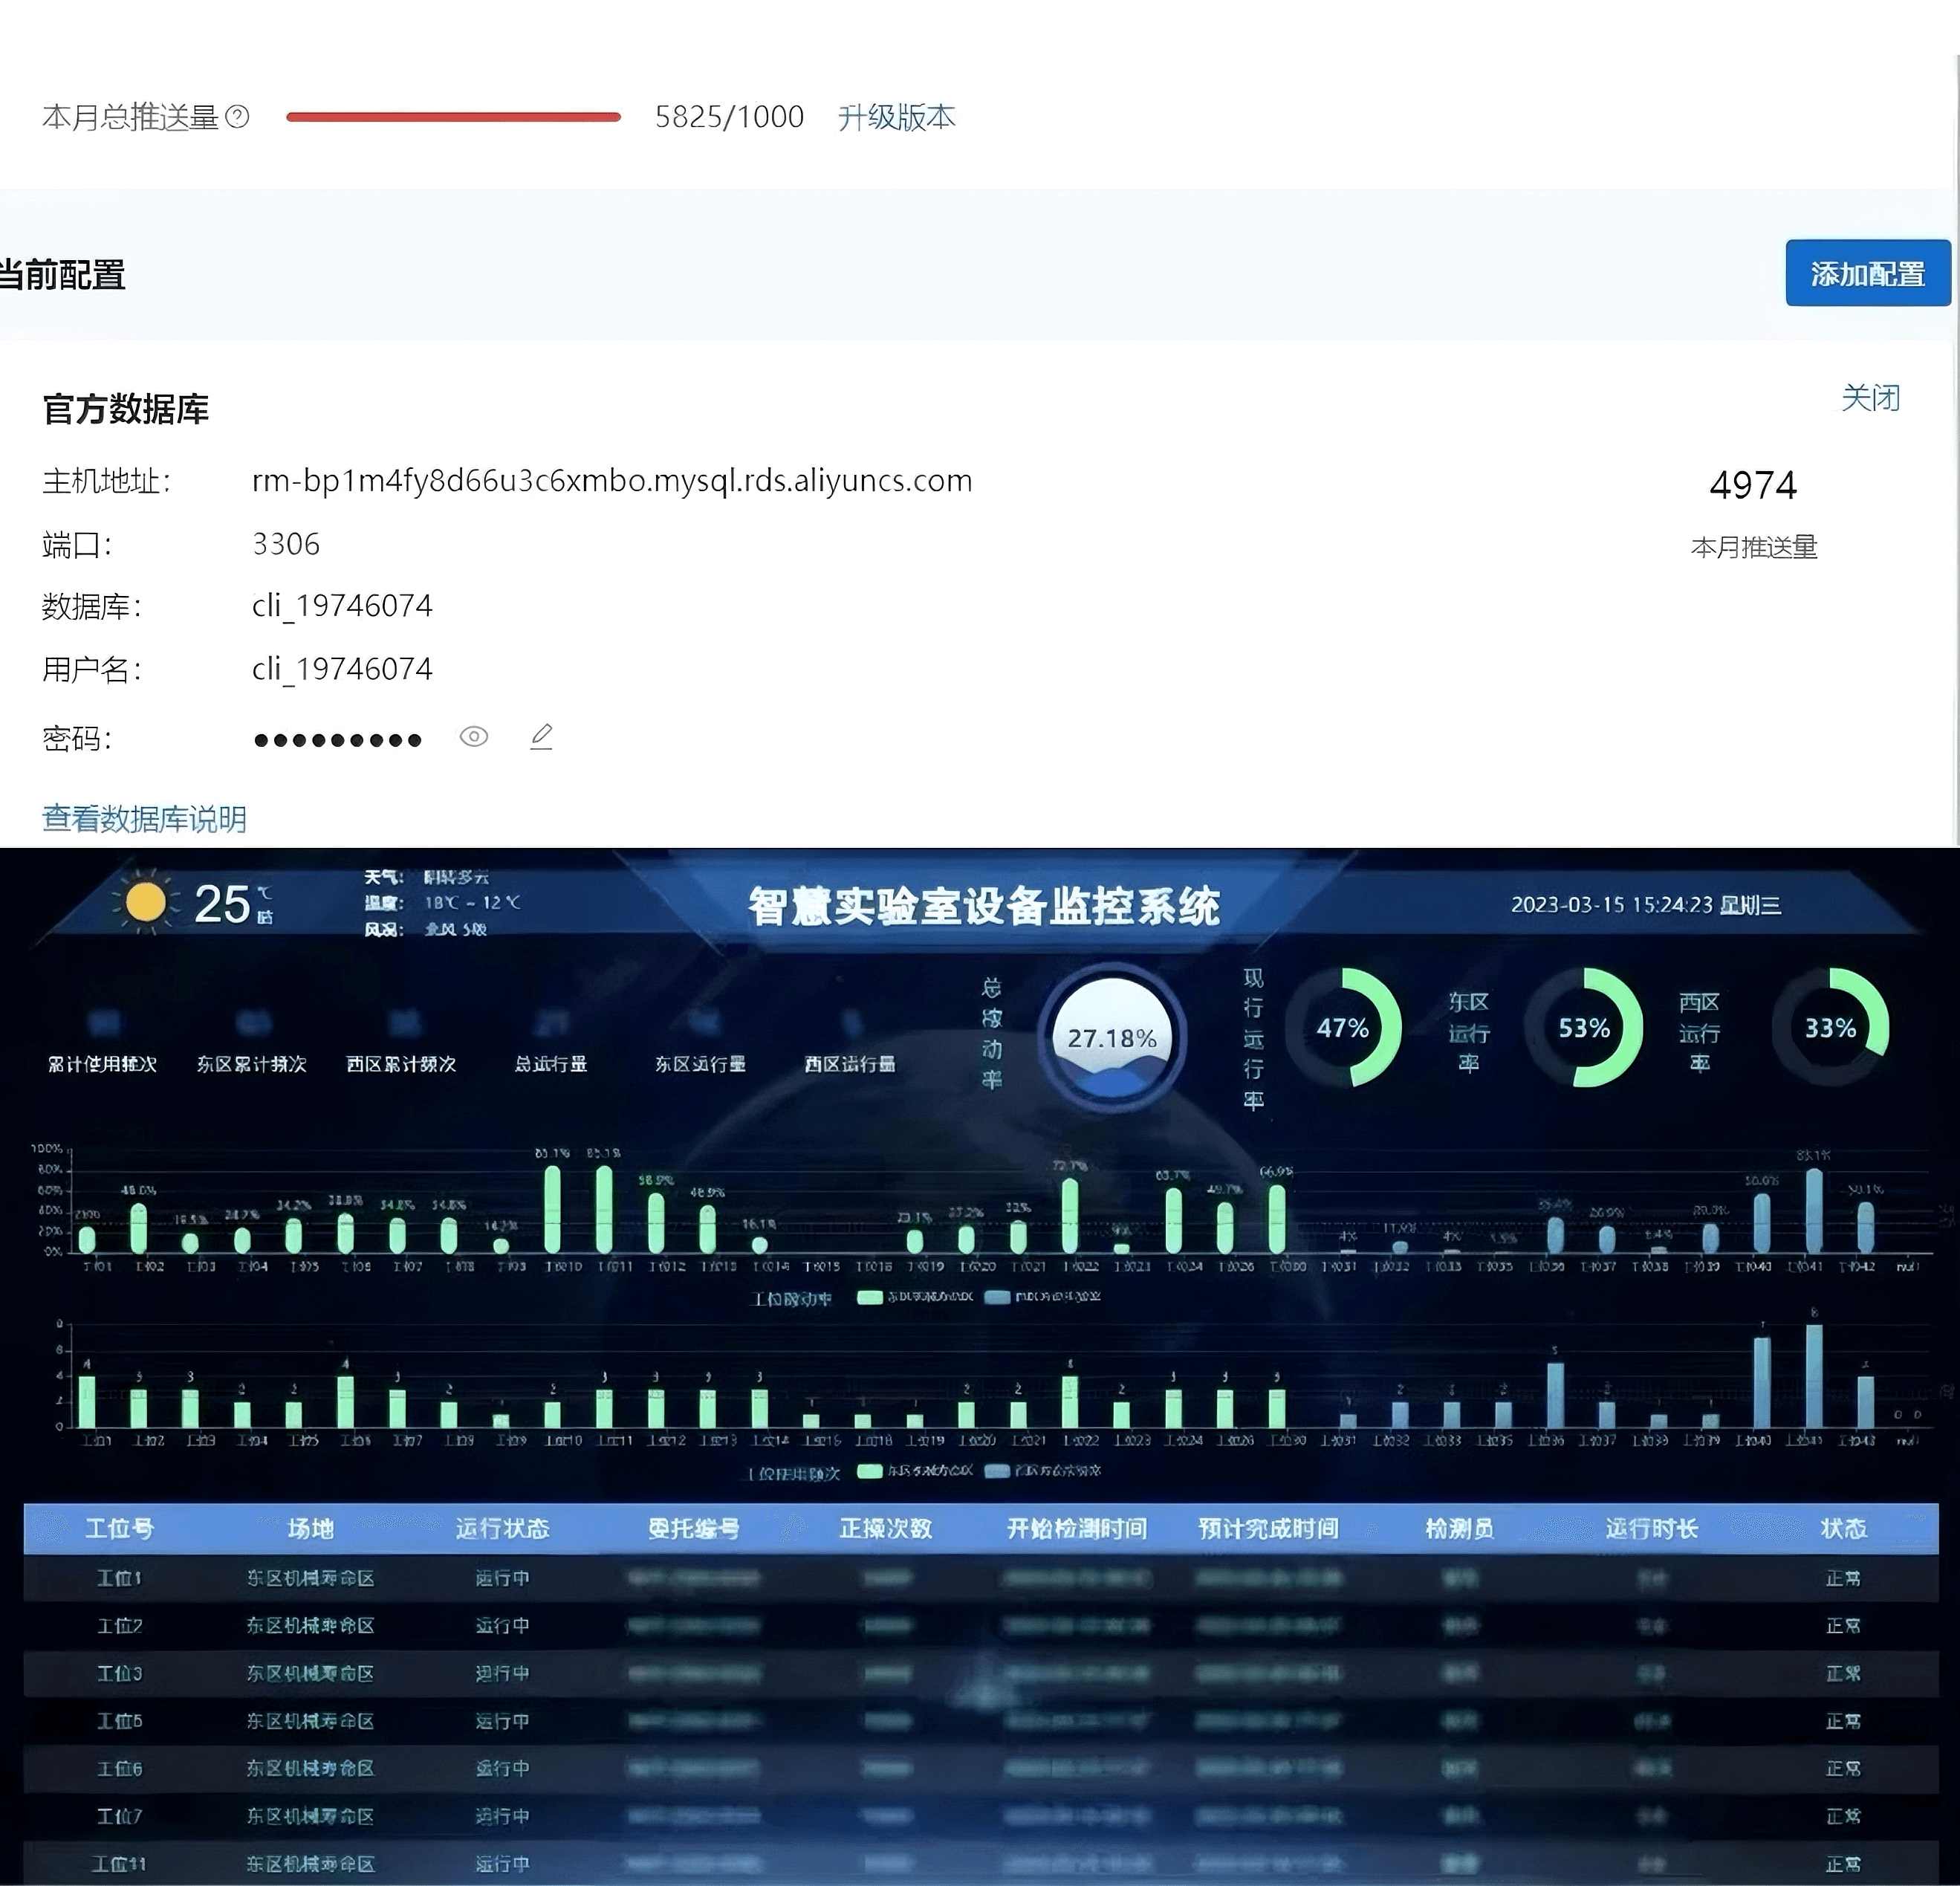Viewport: 1960px width, 1886px height.
Task: Click the help icon beside 本月总推送量
Action: coord(237,117)
